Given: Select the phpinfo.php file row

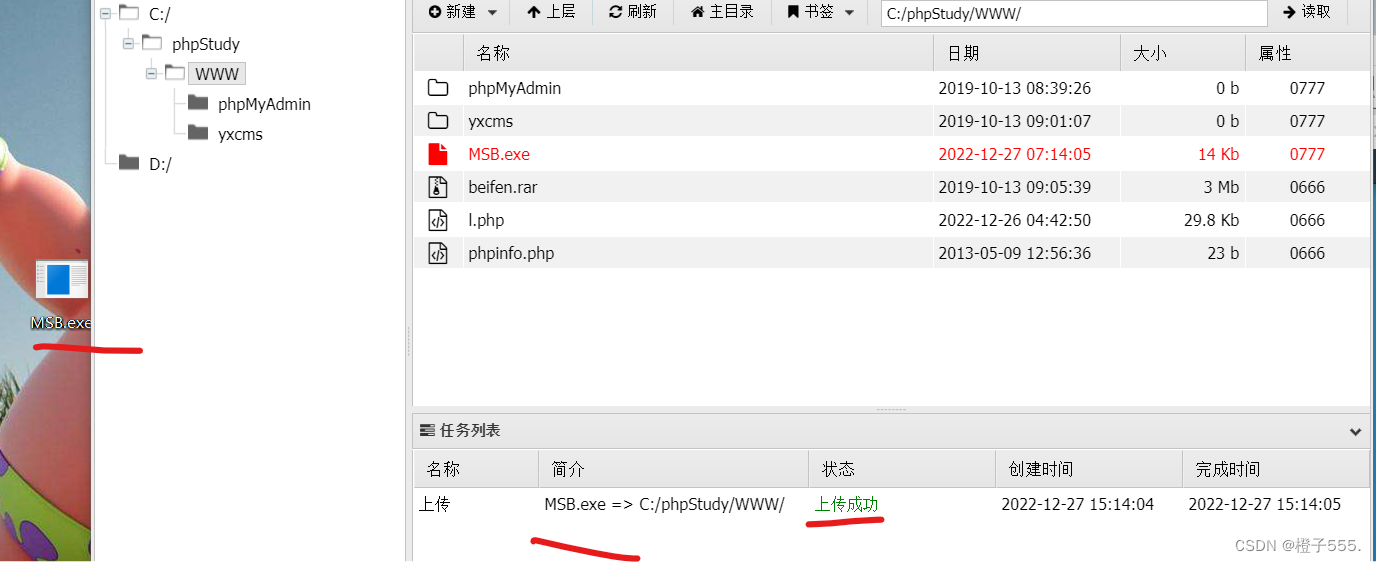Looking at the screenshot, I should click(892, 253).
